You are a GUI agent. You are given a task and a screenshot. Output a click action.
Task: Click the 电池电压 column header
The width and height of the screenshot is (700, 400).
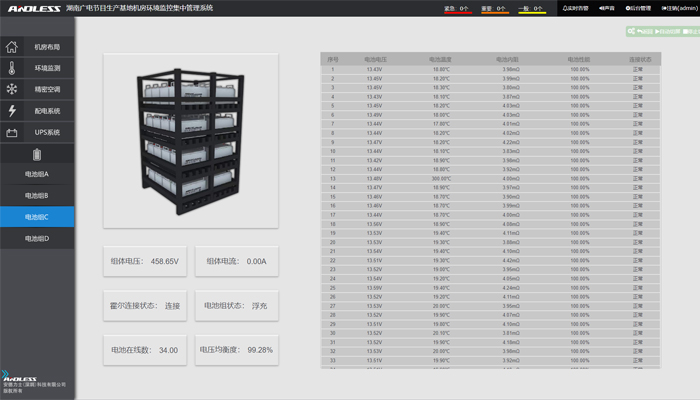(x=375, y=59)
